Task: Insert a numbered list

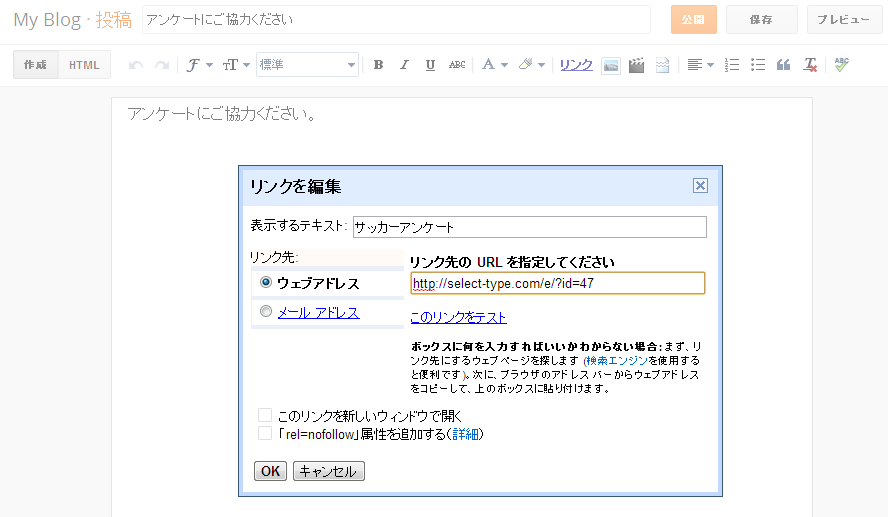Action: pyautogui.click(x=732, y=65)
